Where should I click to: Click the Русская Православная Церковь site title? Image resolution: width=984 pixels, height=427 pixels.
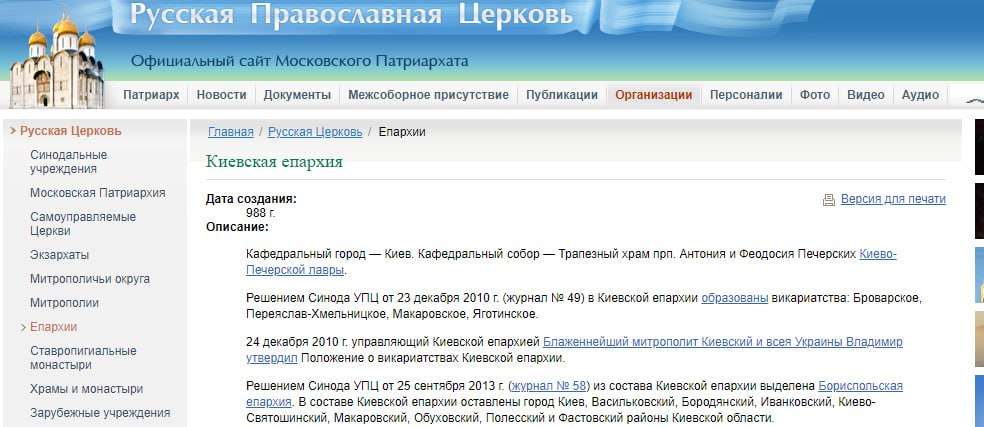(x=351, y=14)
